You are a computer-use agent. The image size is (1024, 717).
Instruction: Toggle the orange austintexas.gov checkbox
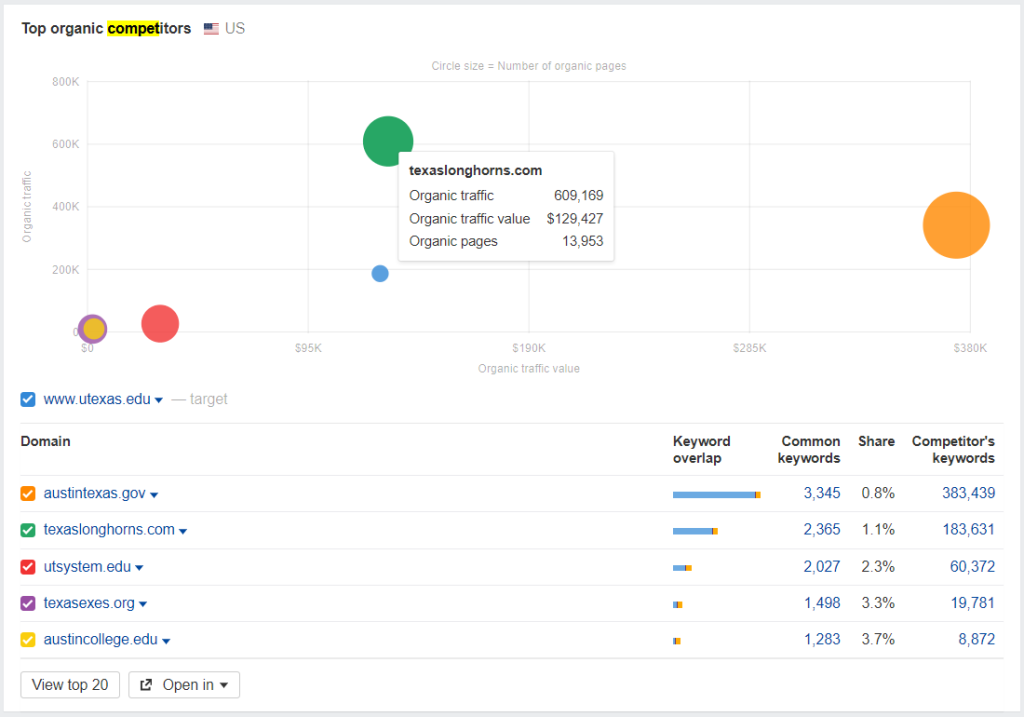coord(27,493)
